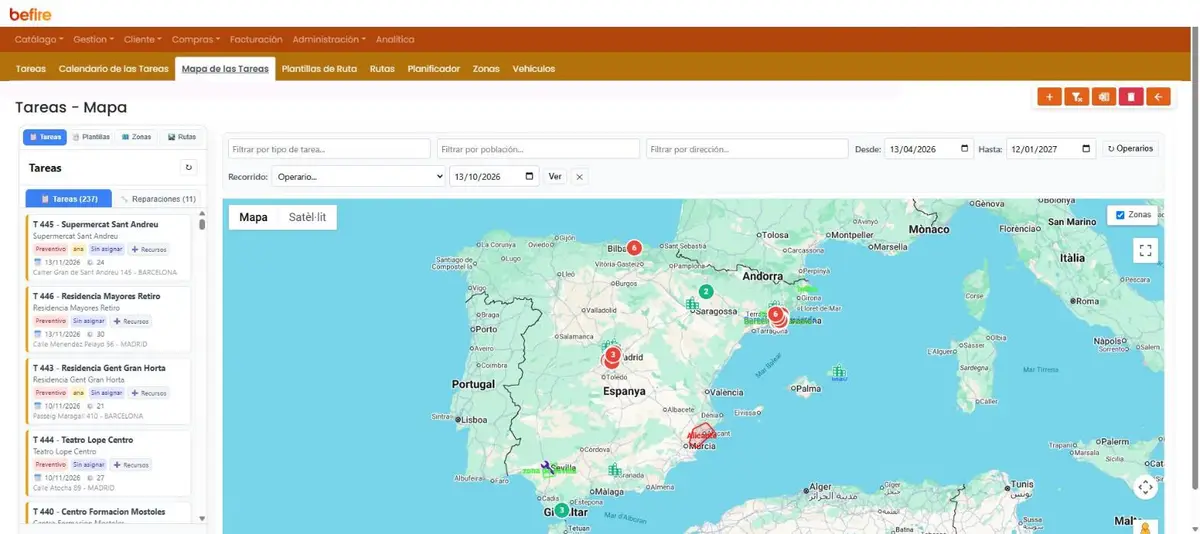This screenshot has width=1200, height=534.
Task: Click the red trash delete button
Action: (1131, 97)
